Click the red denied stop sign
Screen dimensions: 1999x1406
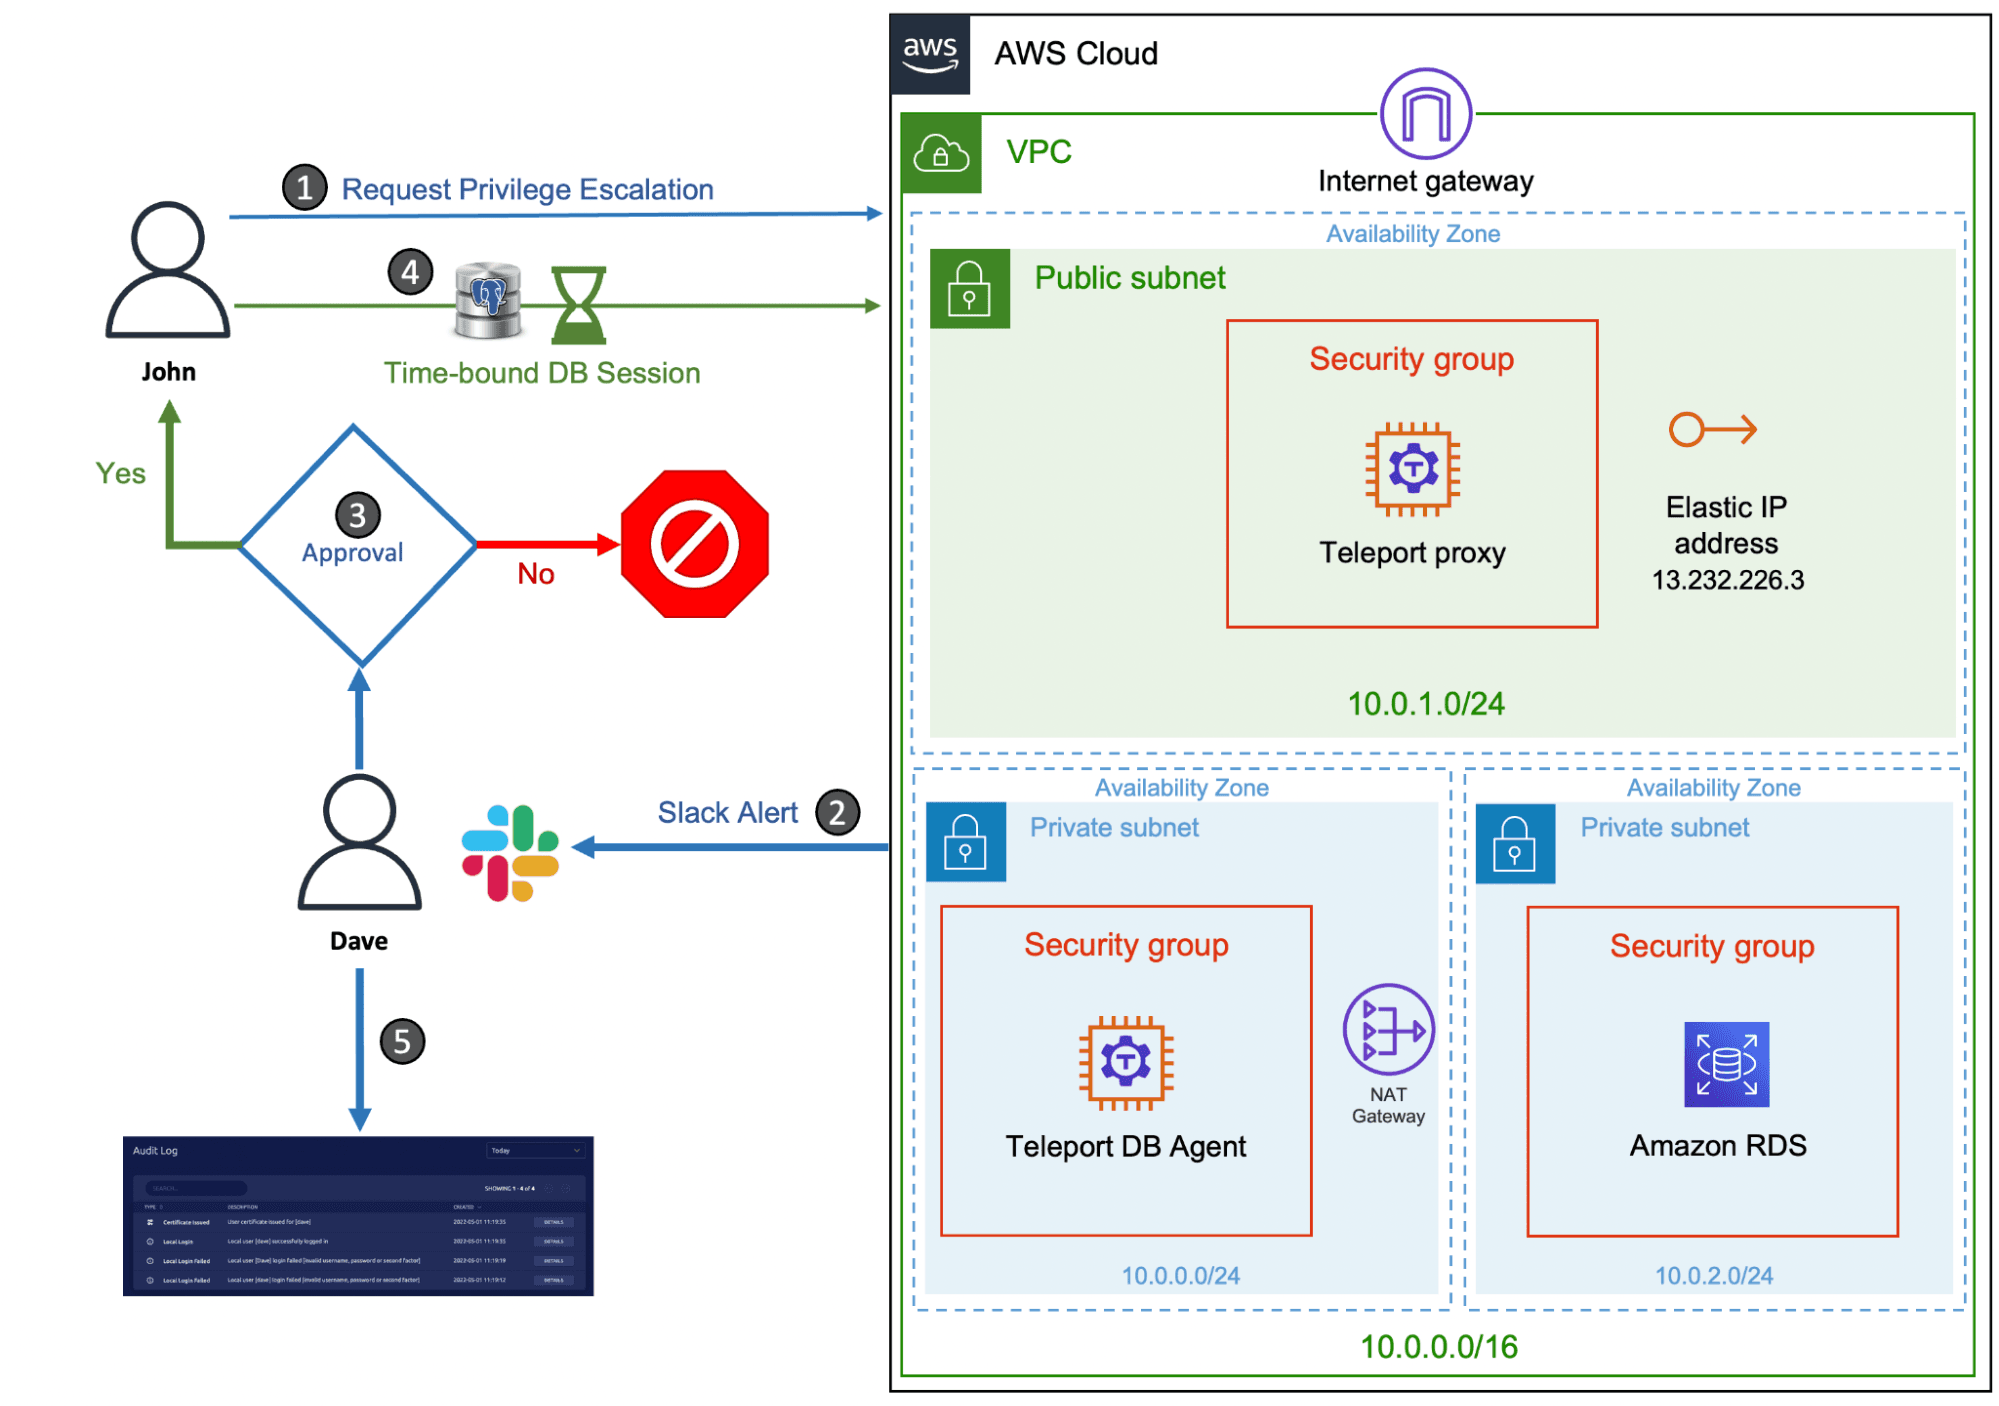point(694,544)
